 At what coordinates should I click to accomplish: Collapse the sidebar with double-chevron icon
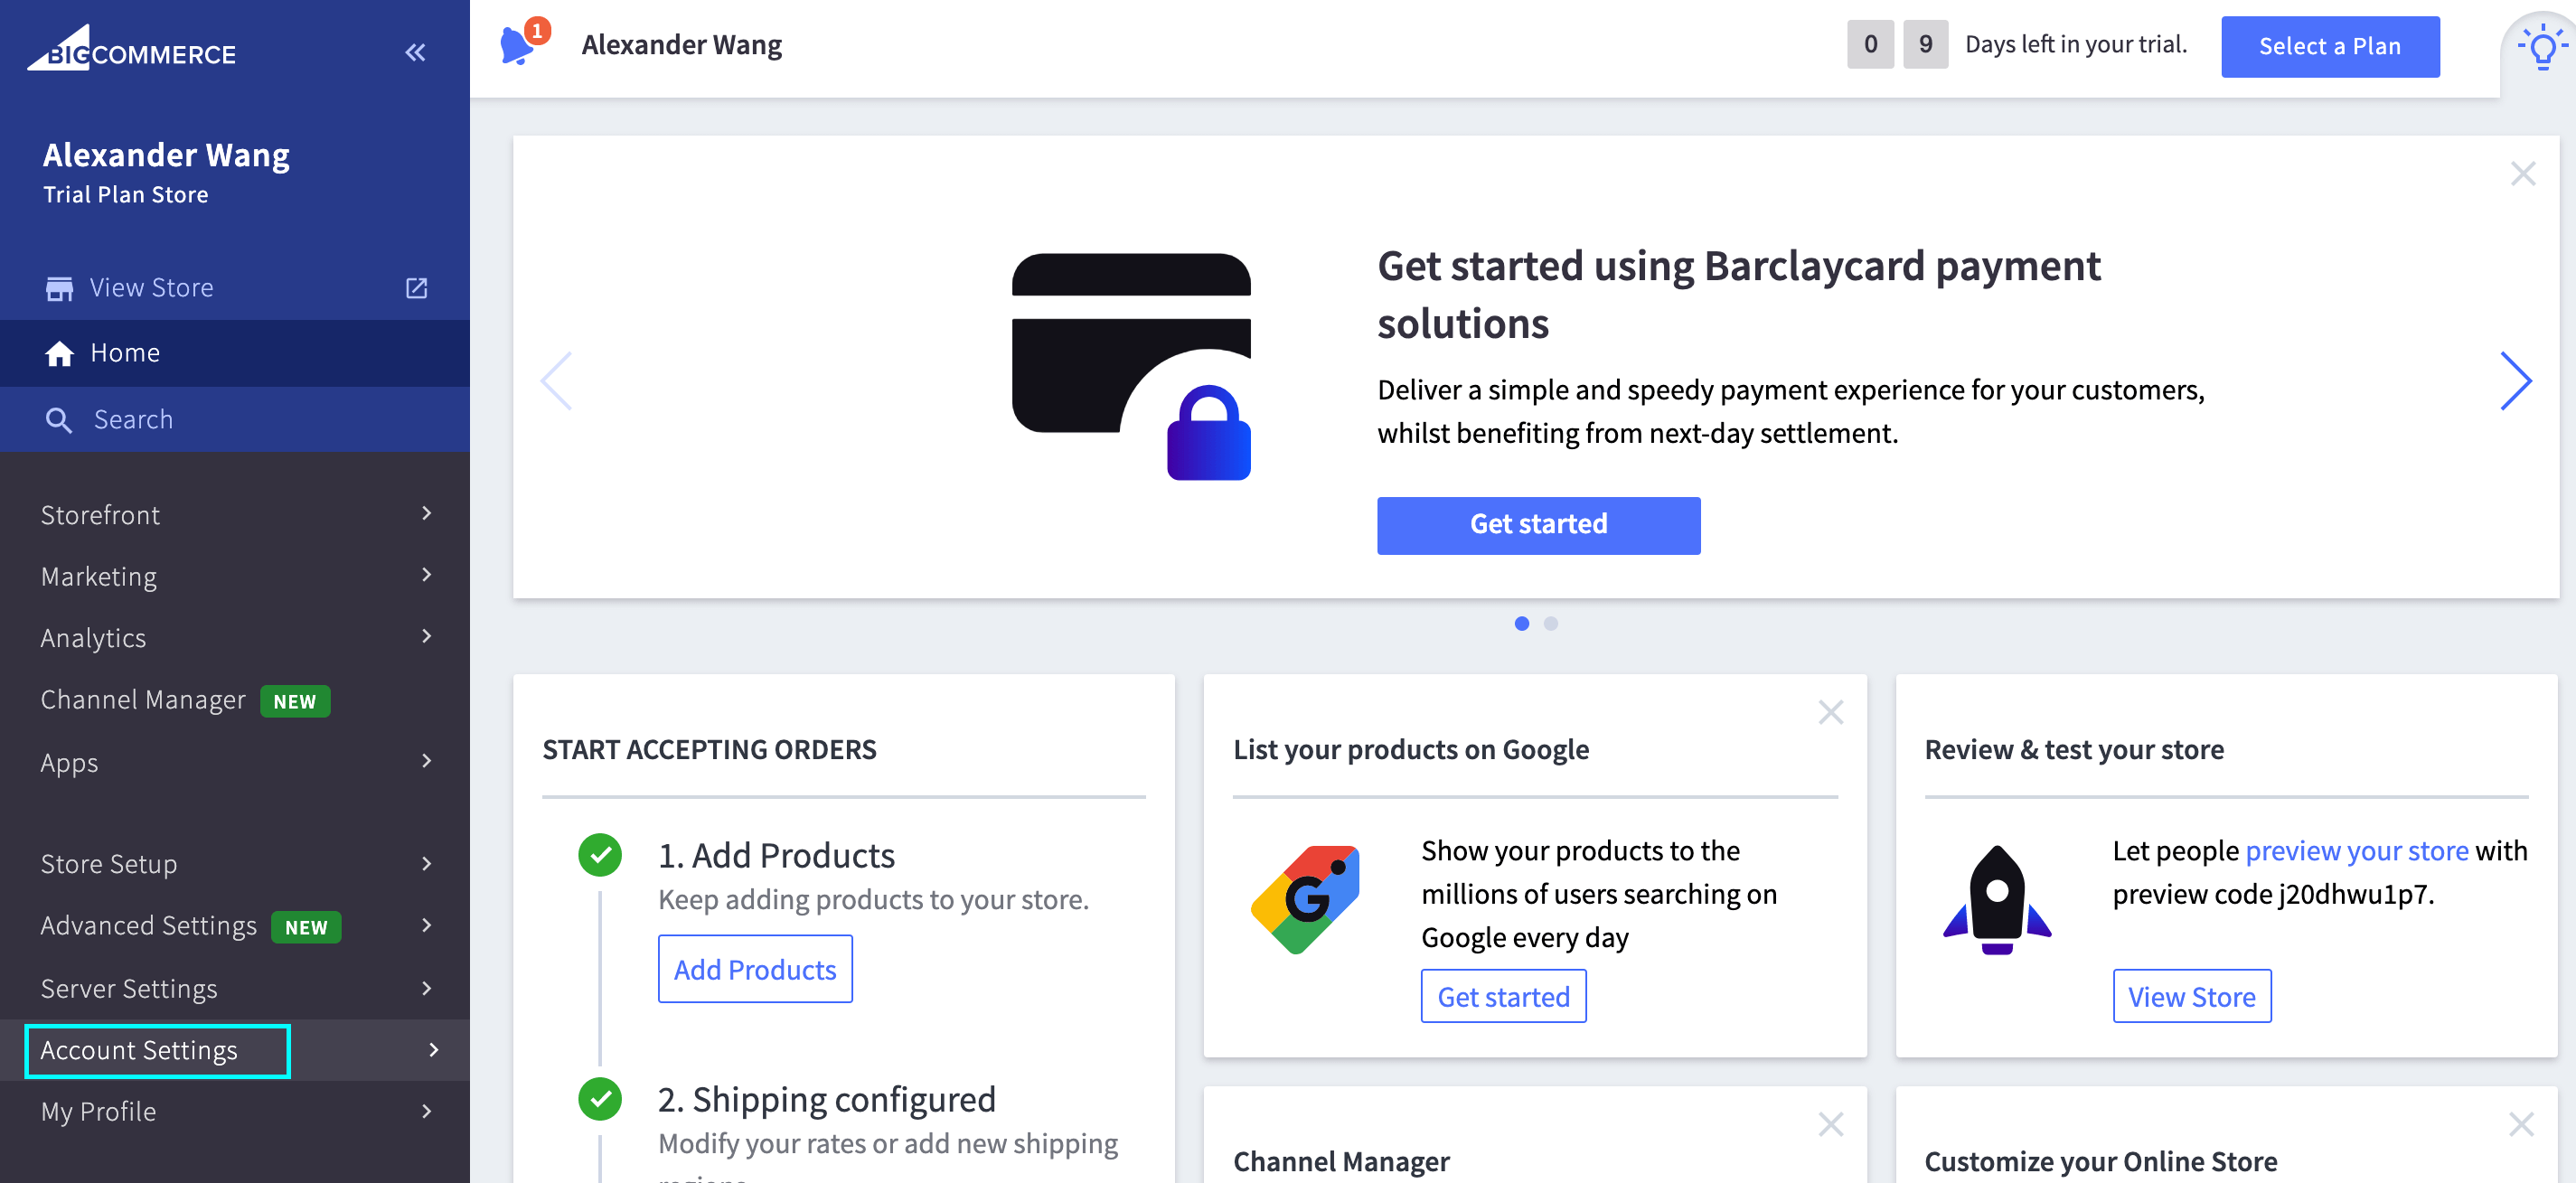[415, 52]
